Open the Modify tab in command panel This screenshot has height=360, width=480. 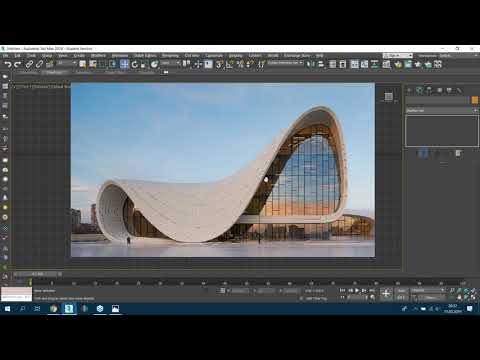pos(420,90)
